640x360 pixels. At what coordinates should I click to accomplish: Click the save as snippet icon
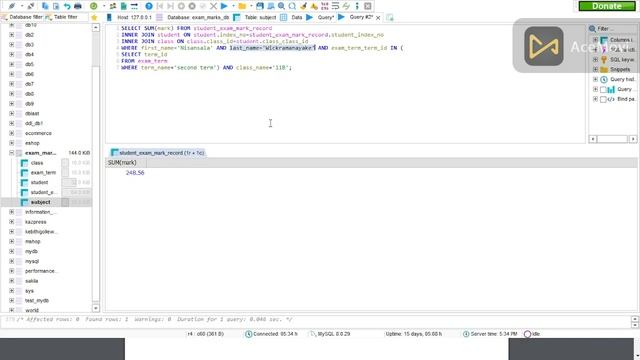[271, 6]
